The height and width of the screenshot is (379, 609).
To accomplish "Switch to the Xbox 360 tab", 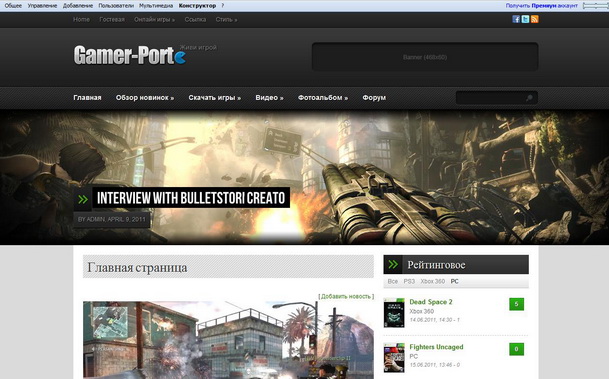I will click(432, 281).
